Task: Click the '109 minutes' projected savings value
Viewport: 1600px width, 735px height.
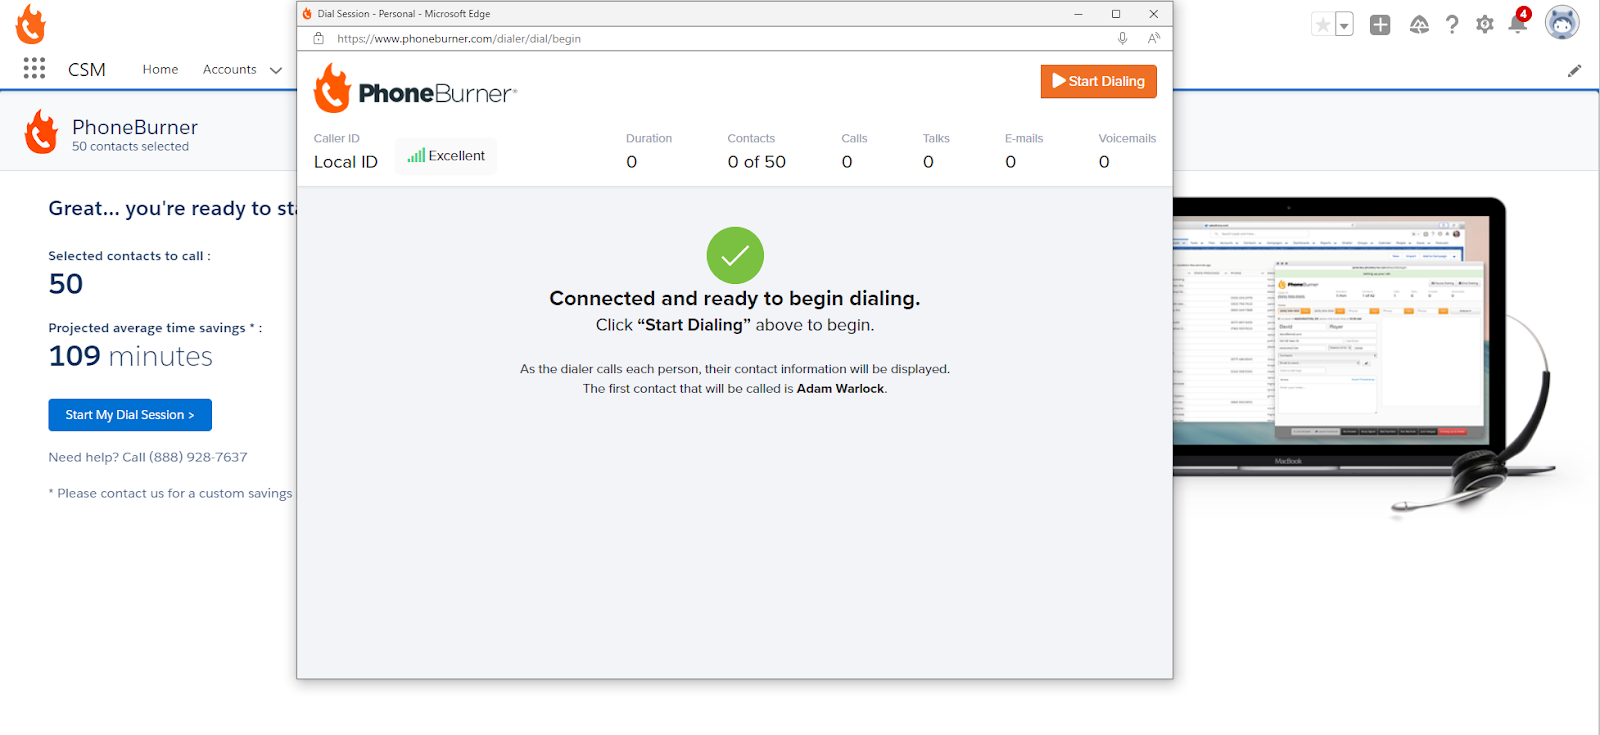Action: (x=131, y=356)
